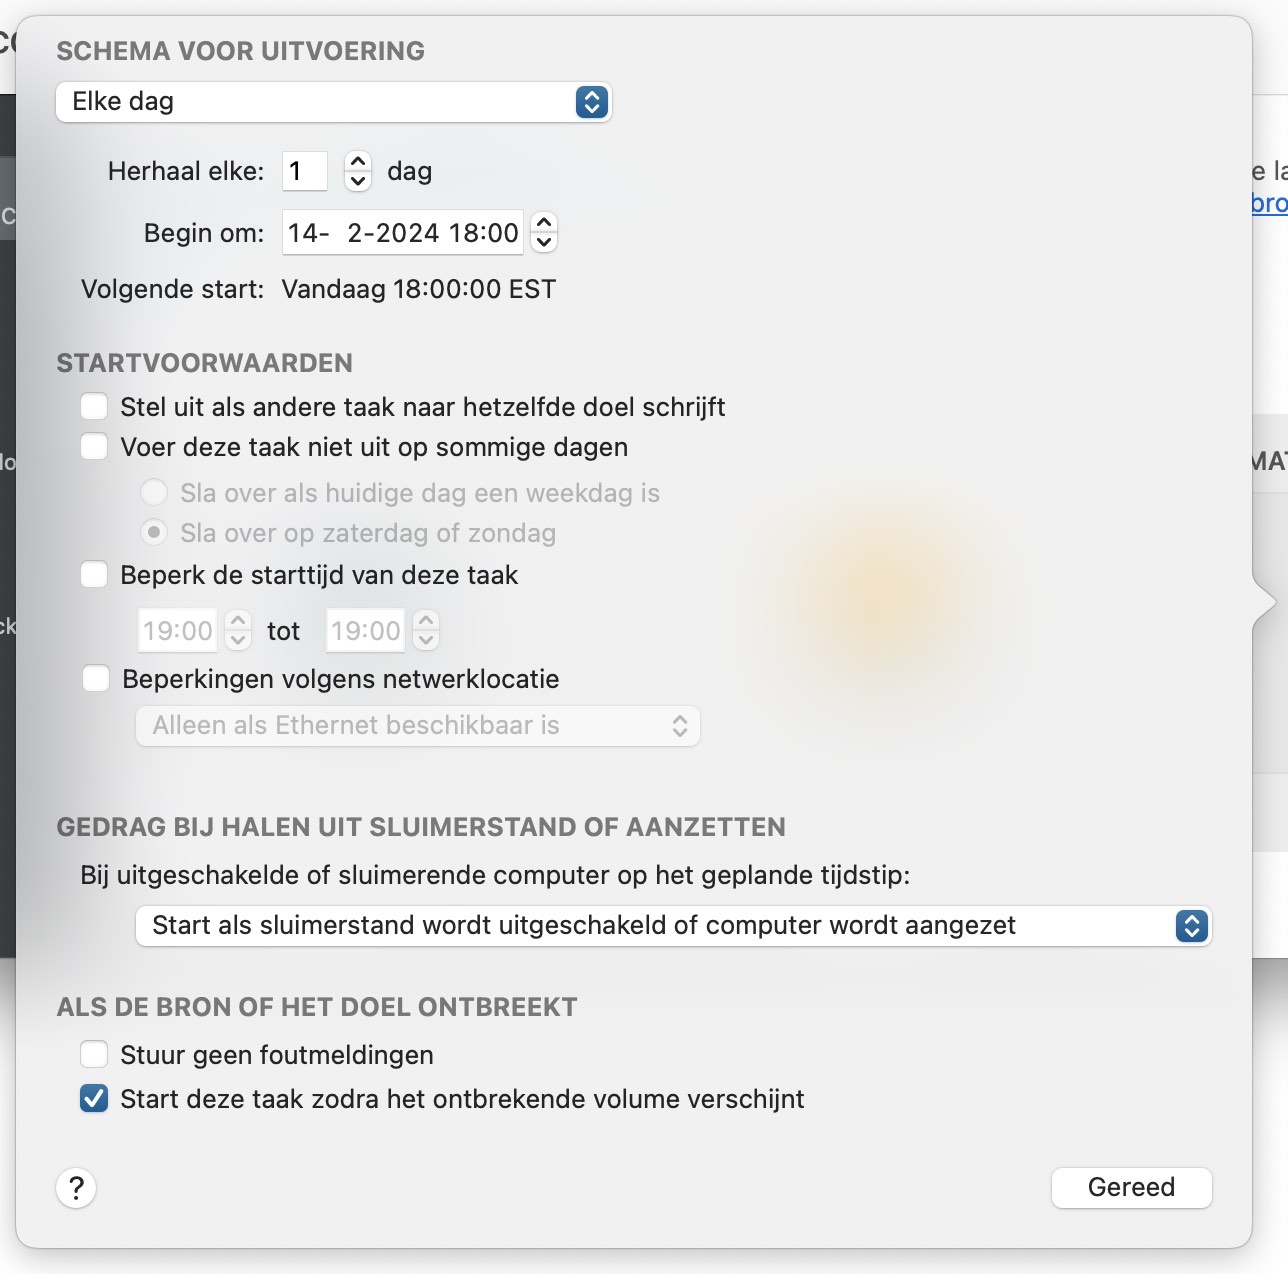The image size is (1288, 1274).
Task: Select Sla over als huidige dag een weekdag is
Action: click(x=154, y=492)
